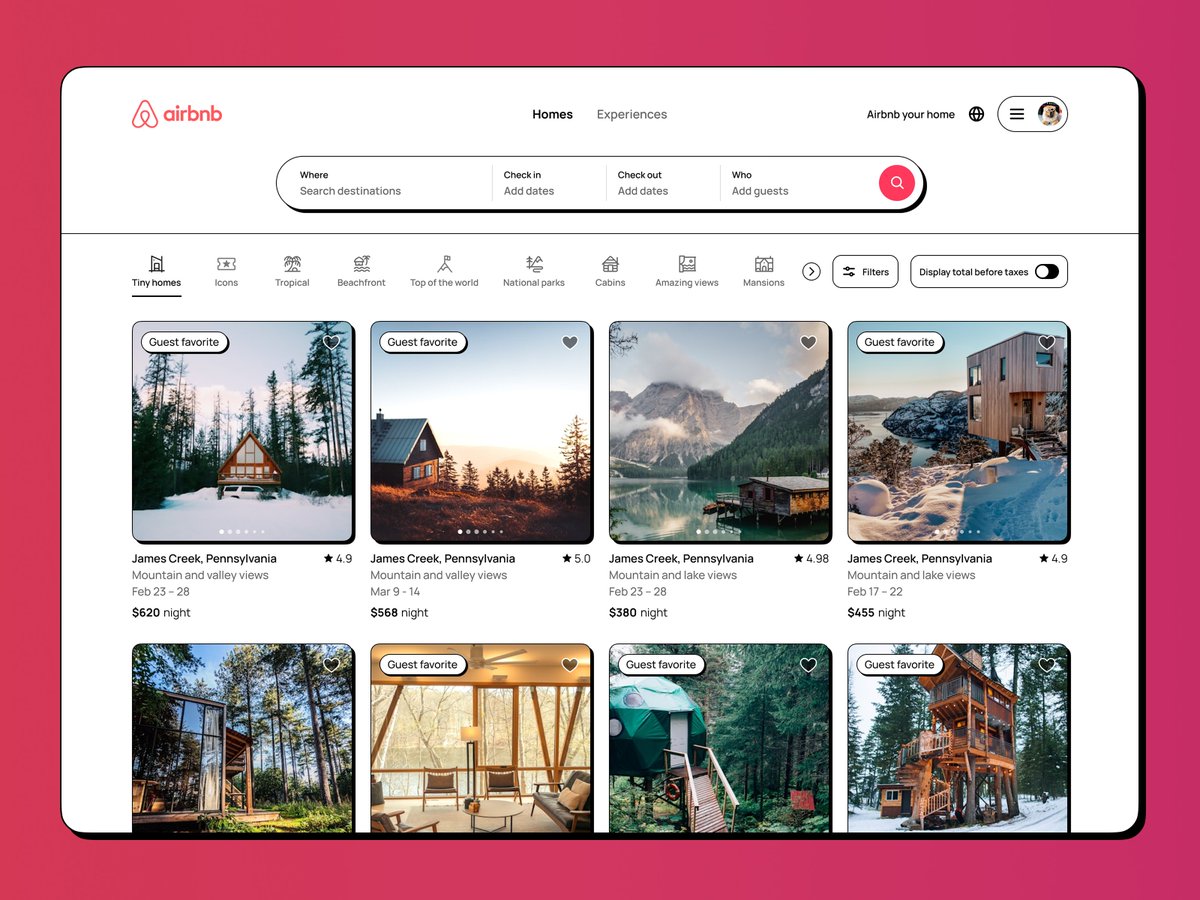Viewport: 1200px width, 900px height.
Task: Open the language globe icon
Action: click(x=977, y=114)
